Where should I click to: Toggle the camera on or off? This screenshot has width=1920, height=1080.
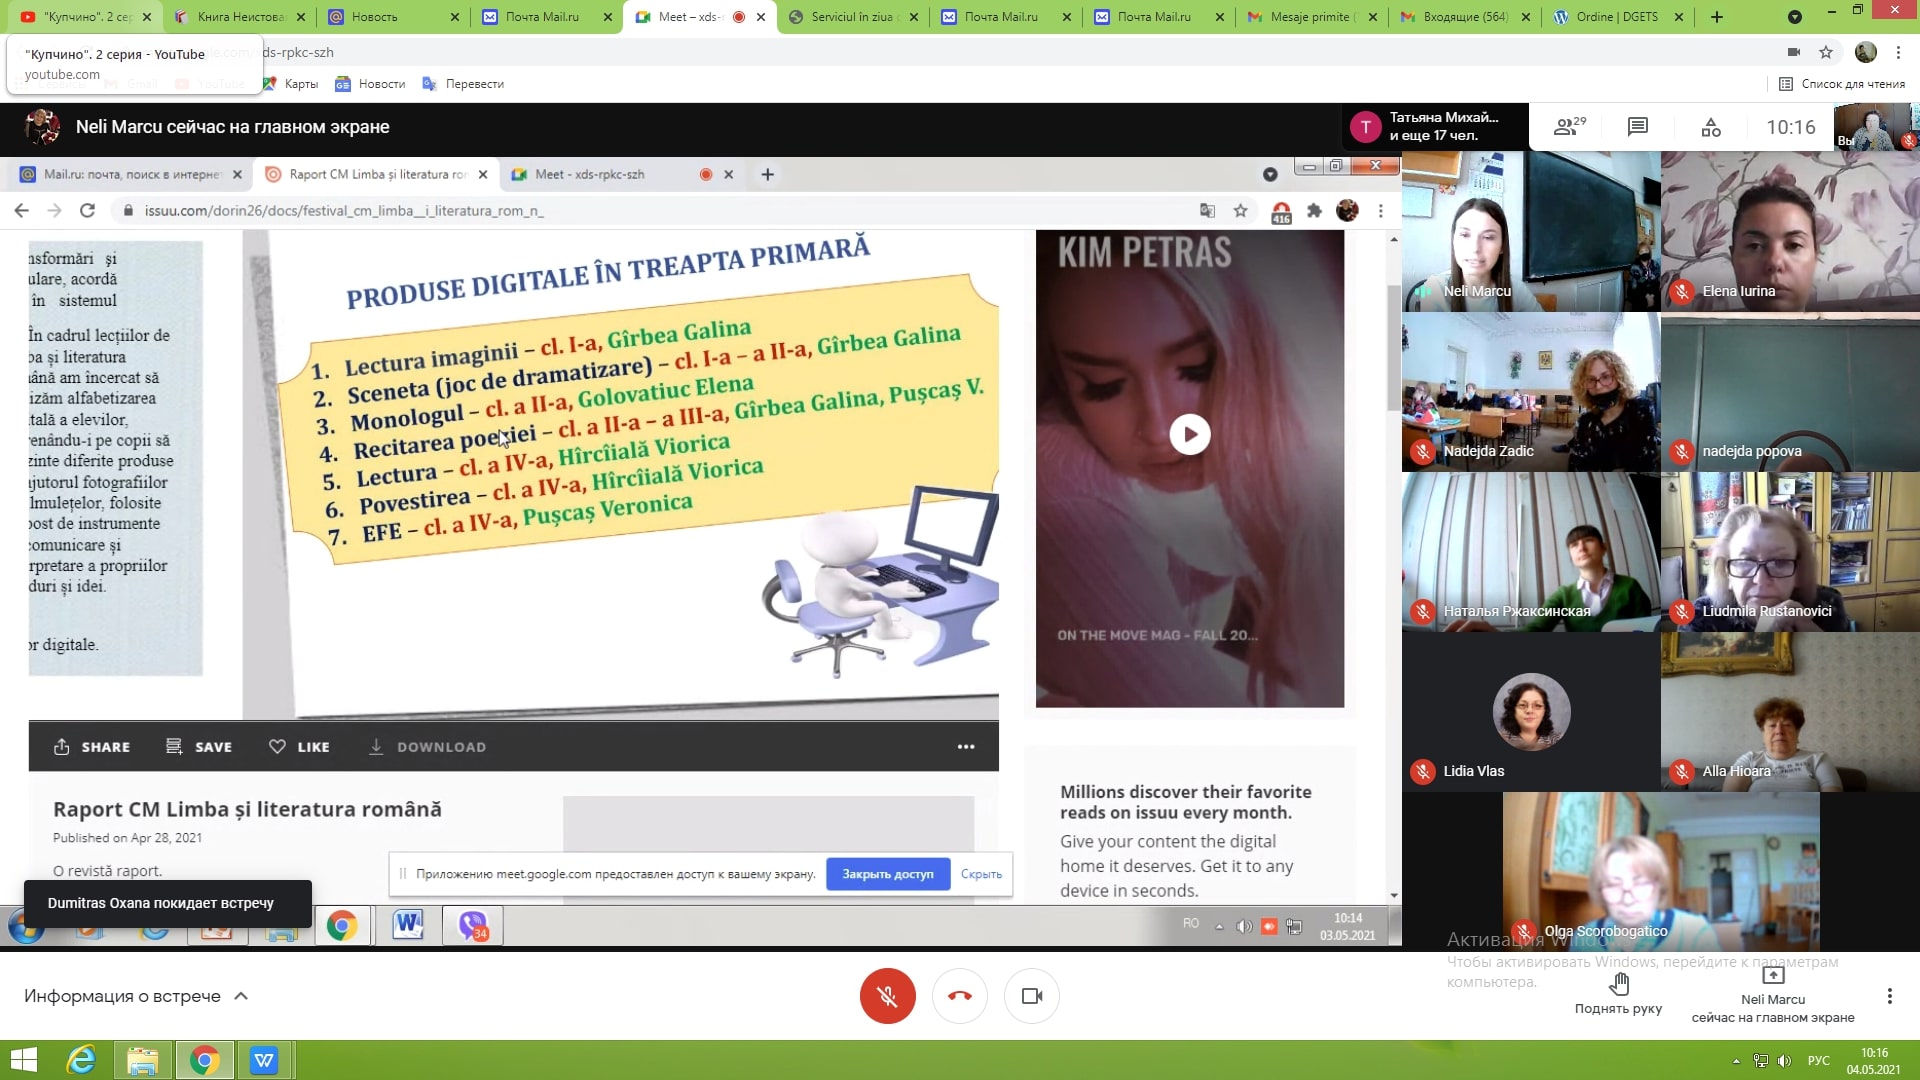tap(1031, 996)
